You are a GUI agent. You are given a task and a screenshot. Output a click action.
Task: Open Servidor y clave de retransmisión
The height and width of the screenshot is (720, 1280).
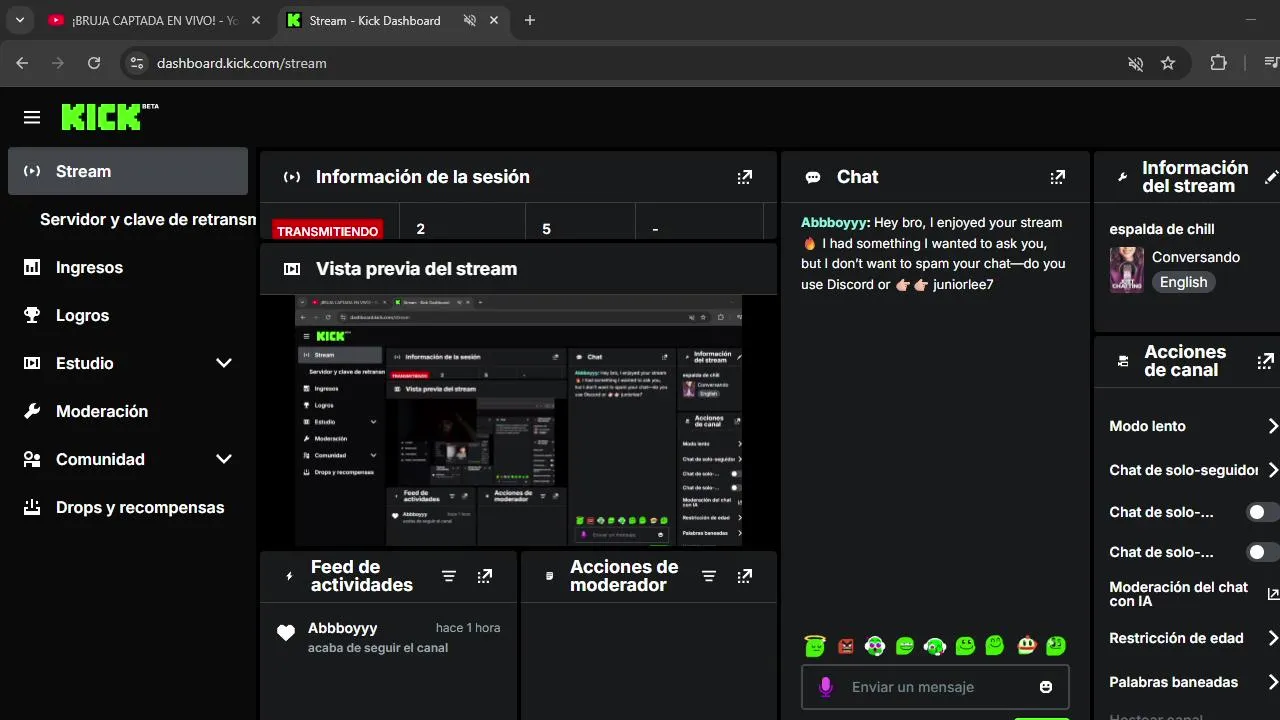pos(148,219)
